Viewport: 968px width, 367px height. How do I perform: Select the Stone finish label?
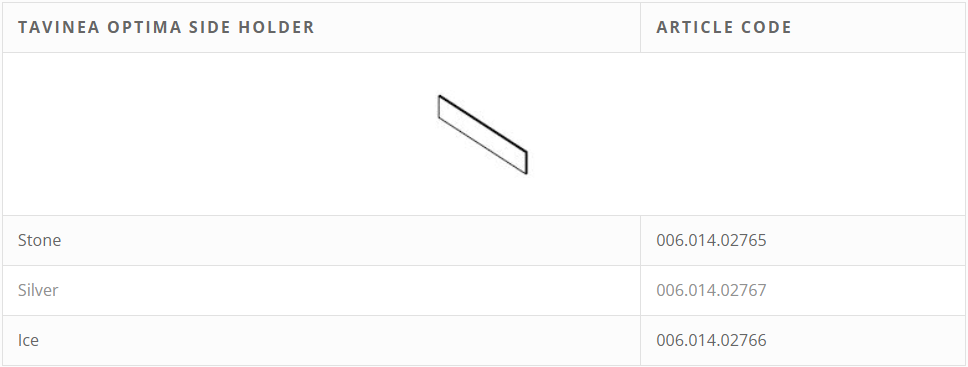(40, 240)
